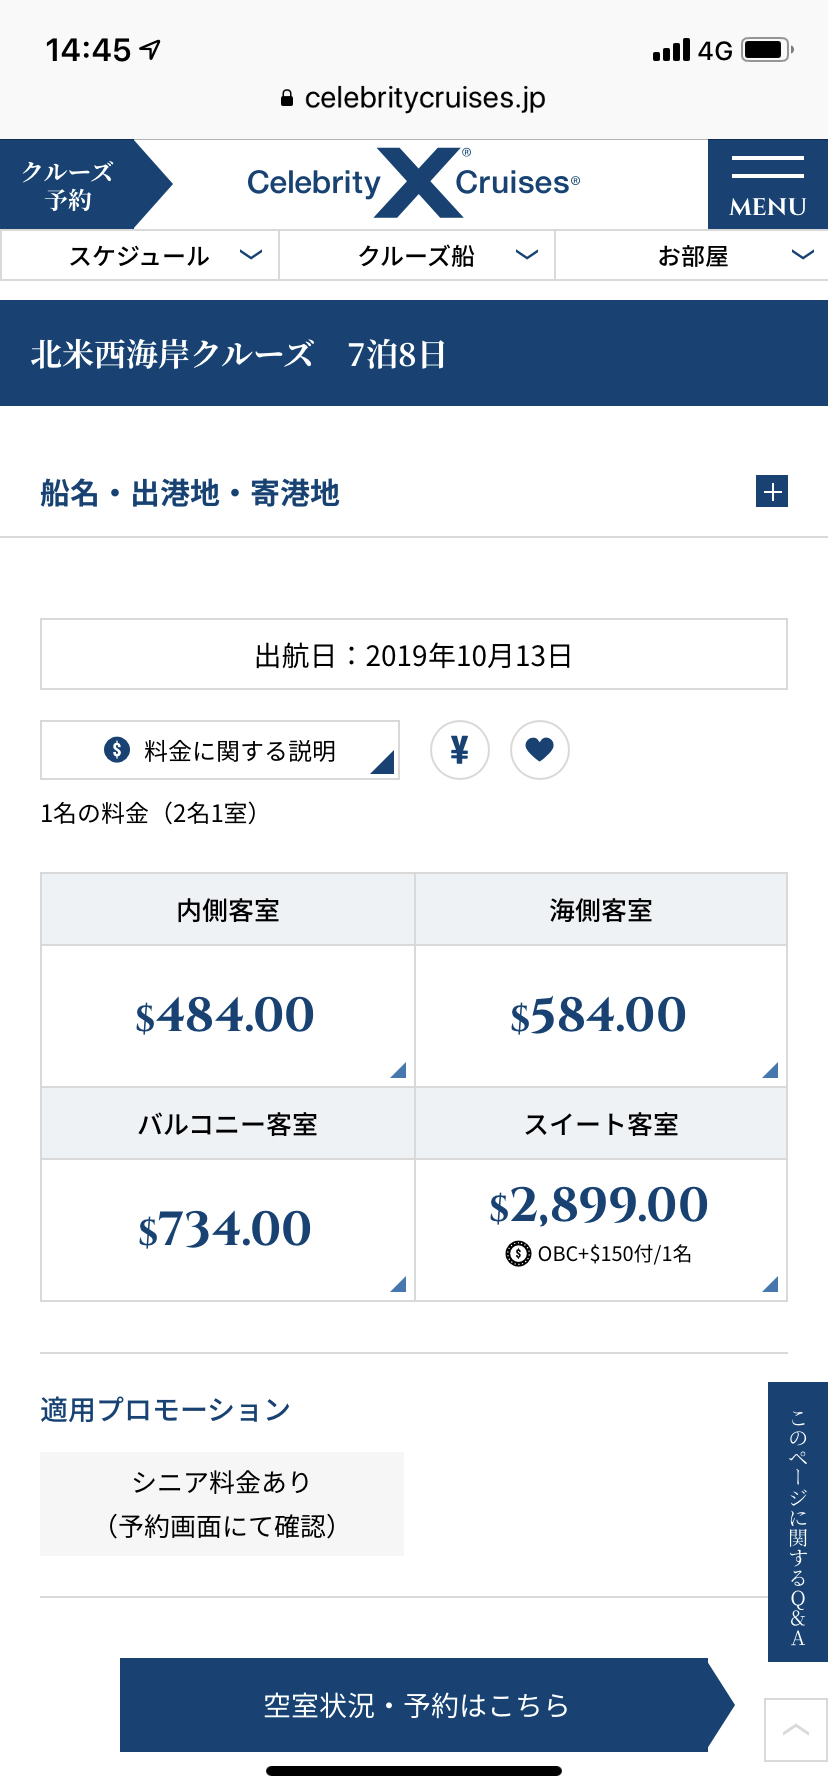
Task: Open the スケジュール dropdown
Action: pyautogui.click(x=140, y=256)
